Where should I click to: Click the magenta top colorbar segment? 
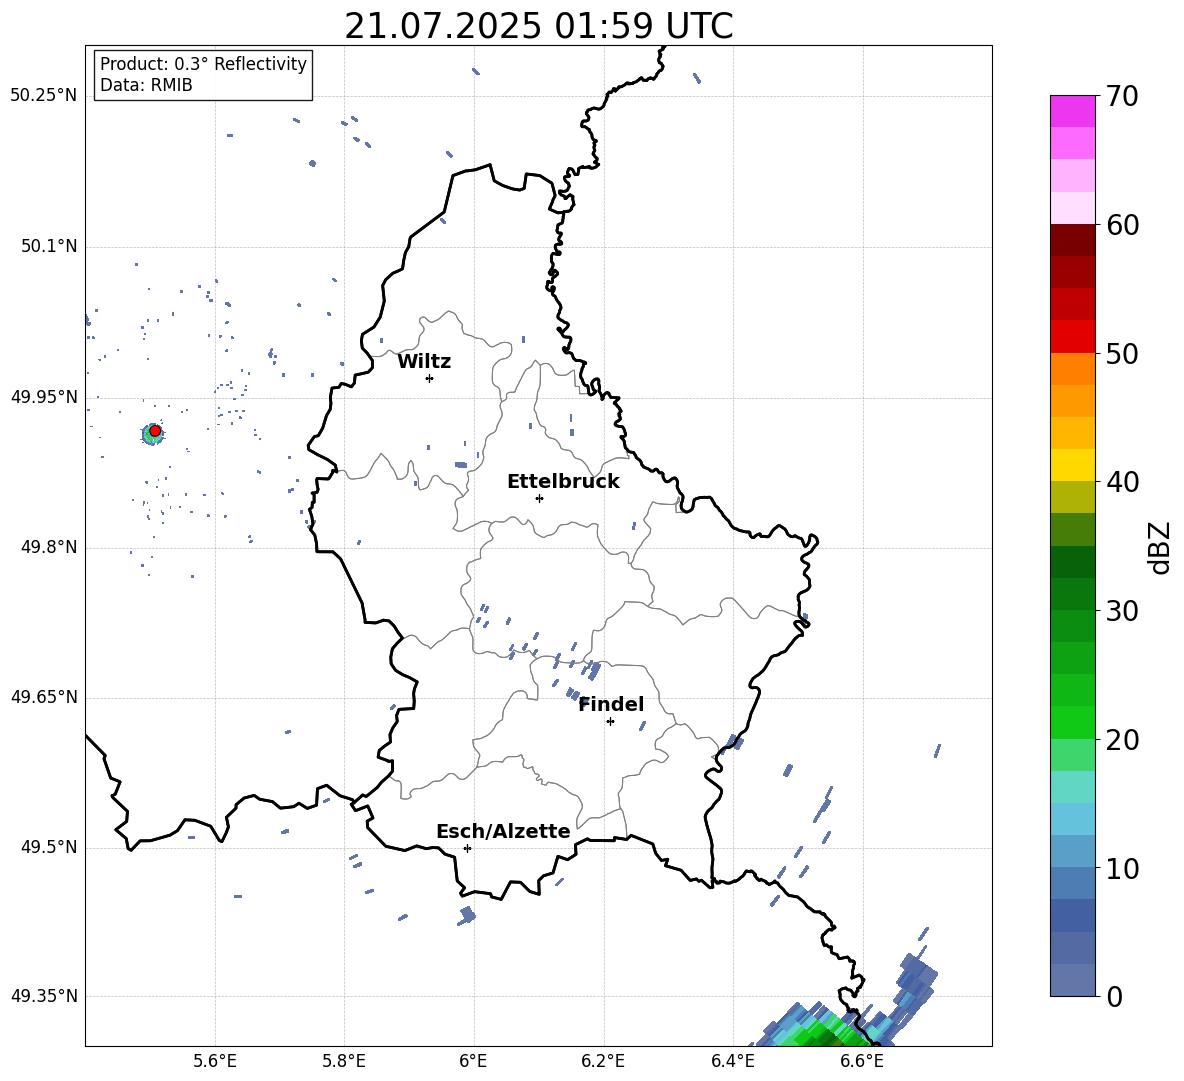click(x=1072, y=111)
